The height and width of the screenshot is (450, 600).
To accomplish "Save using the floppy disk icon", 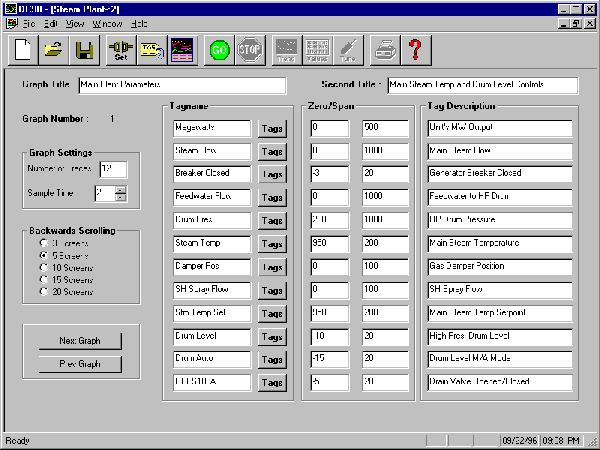I will (86, 47).
